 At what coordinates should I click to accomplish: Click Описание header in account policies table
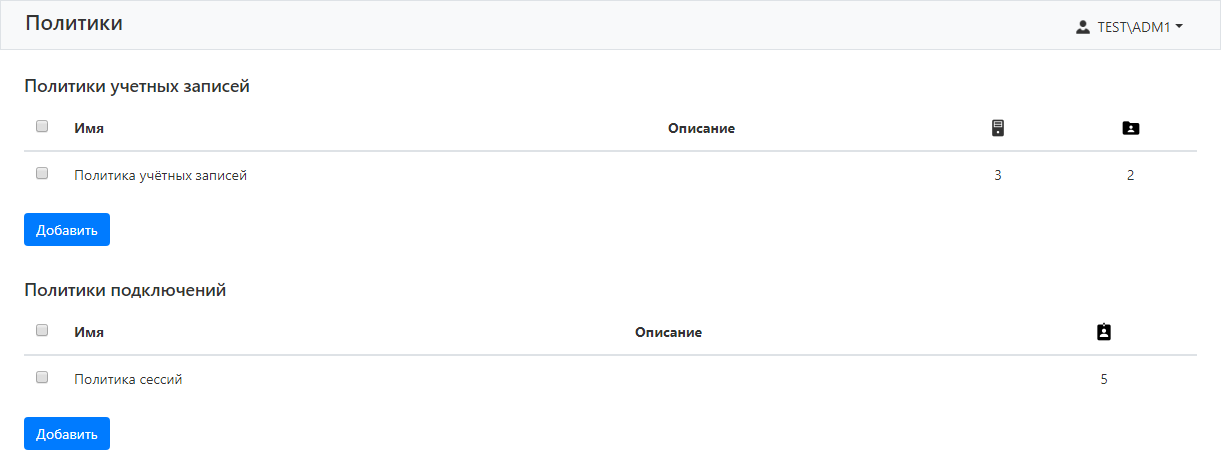pyautogui.click(x=701, y=128)
